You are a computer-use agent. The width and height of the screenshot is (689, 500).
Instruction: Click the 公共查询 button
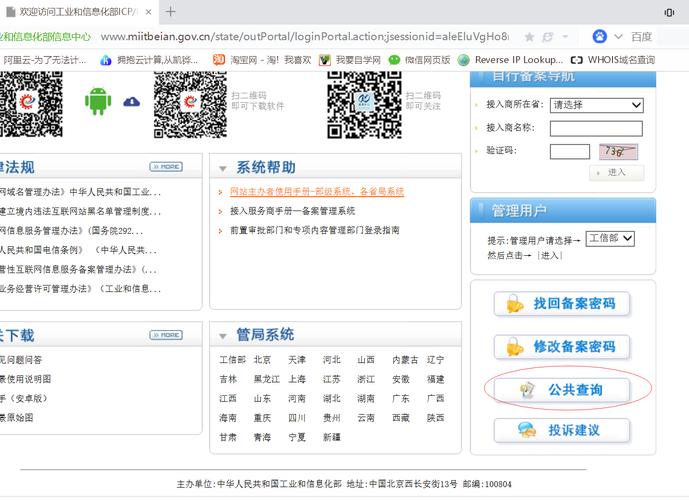point(562,389)
